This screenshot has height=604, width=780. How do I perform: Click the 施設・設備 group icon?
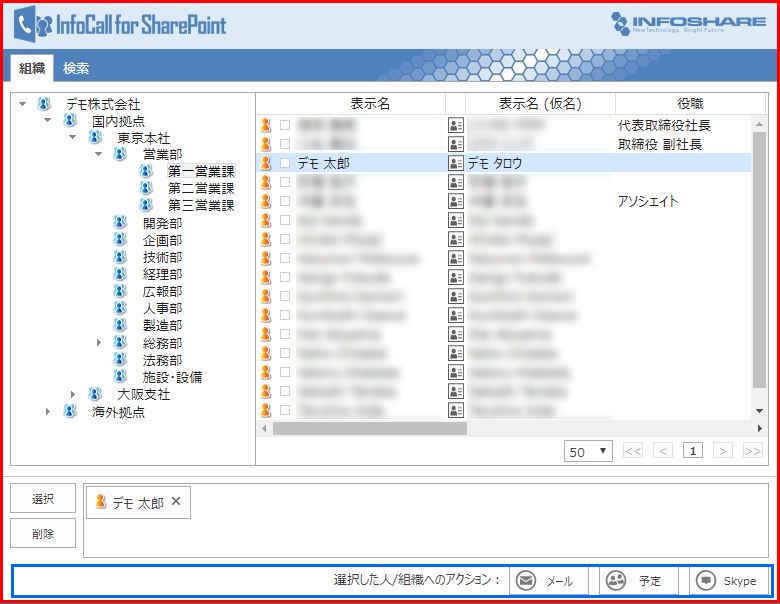point(120,376)
